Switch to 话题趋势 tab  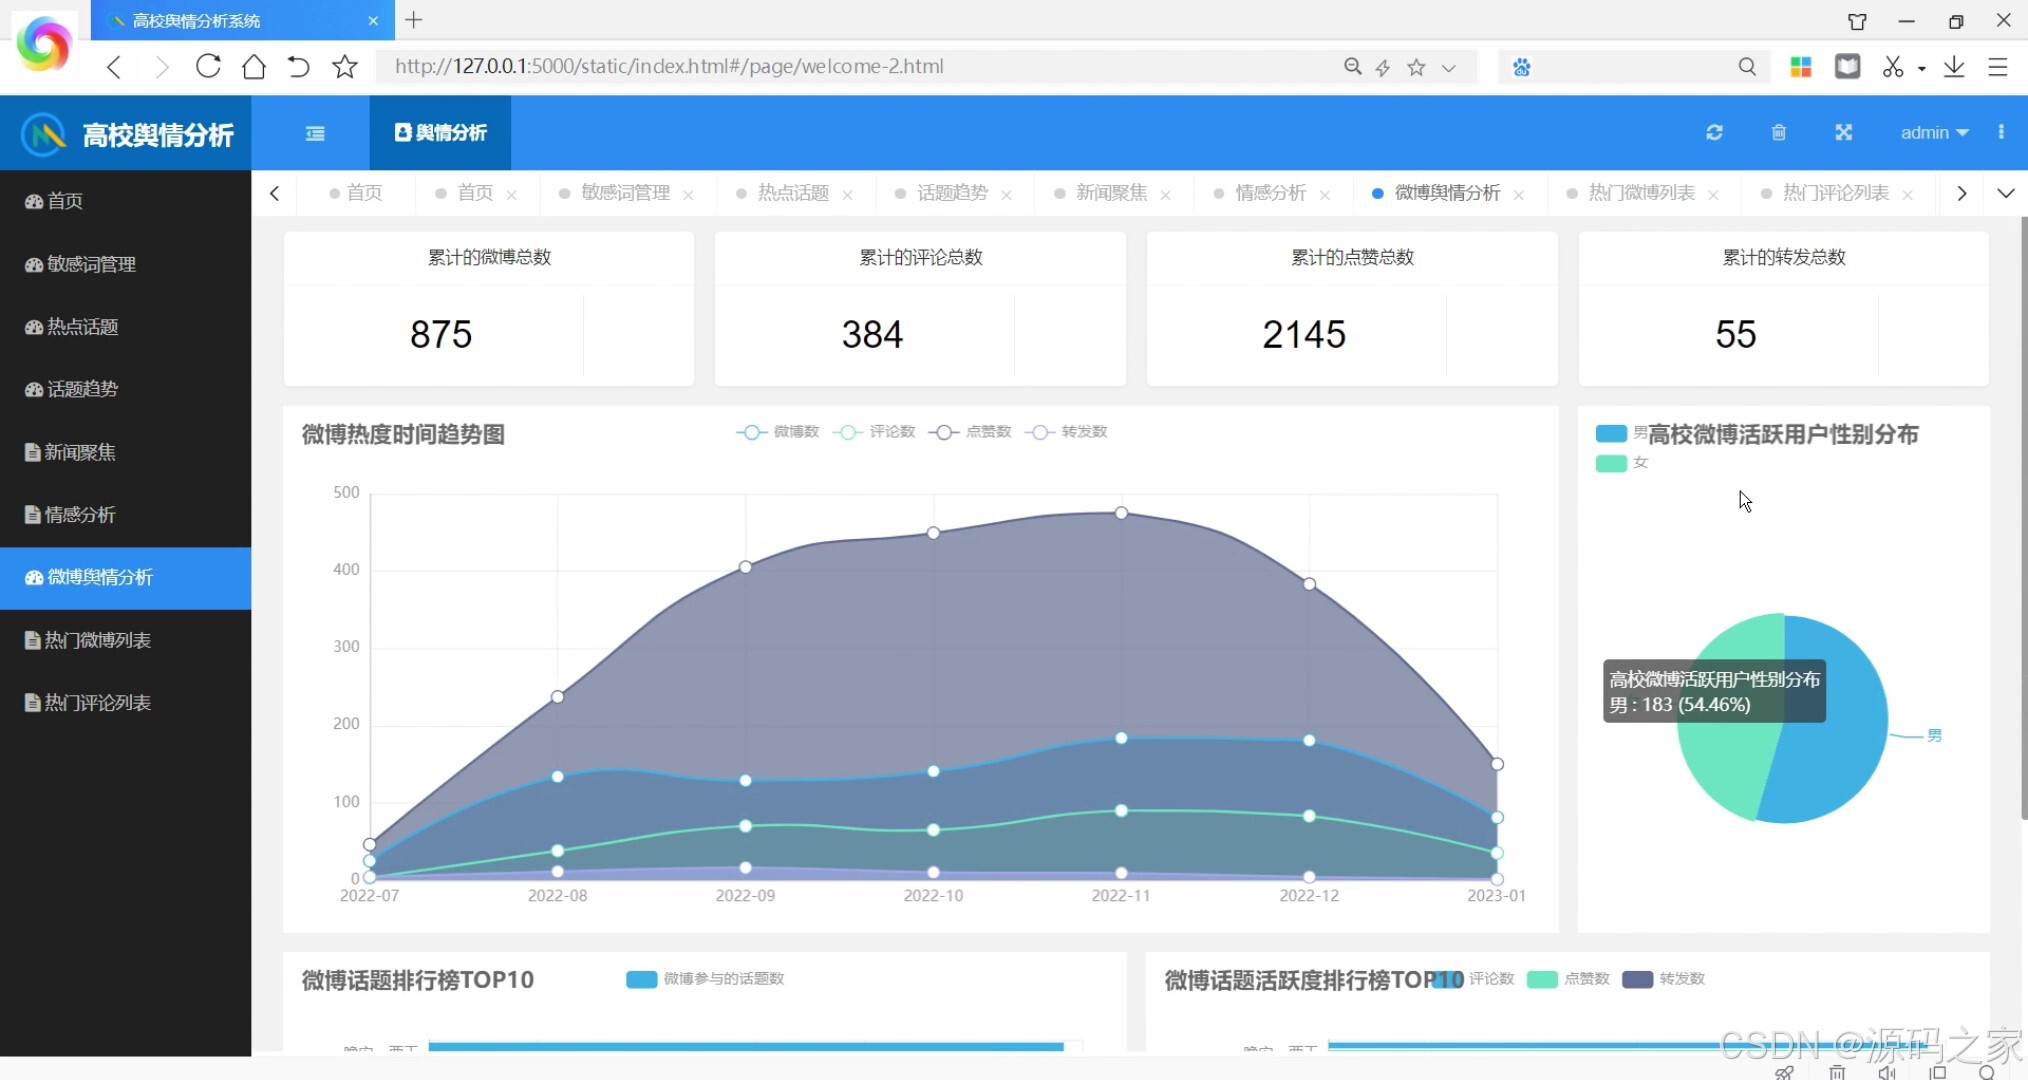point(952,193)
